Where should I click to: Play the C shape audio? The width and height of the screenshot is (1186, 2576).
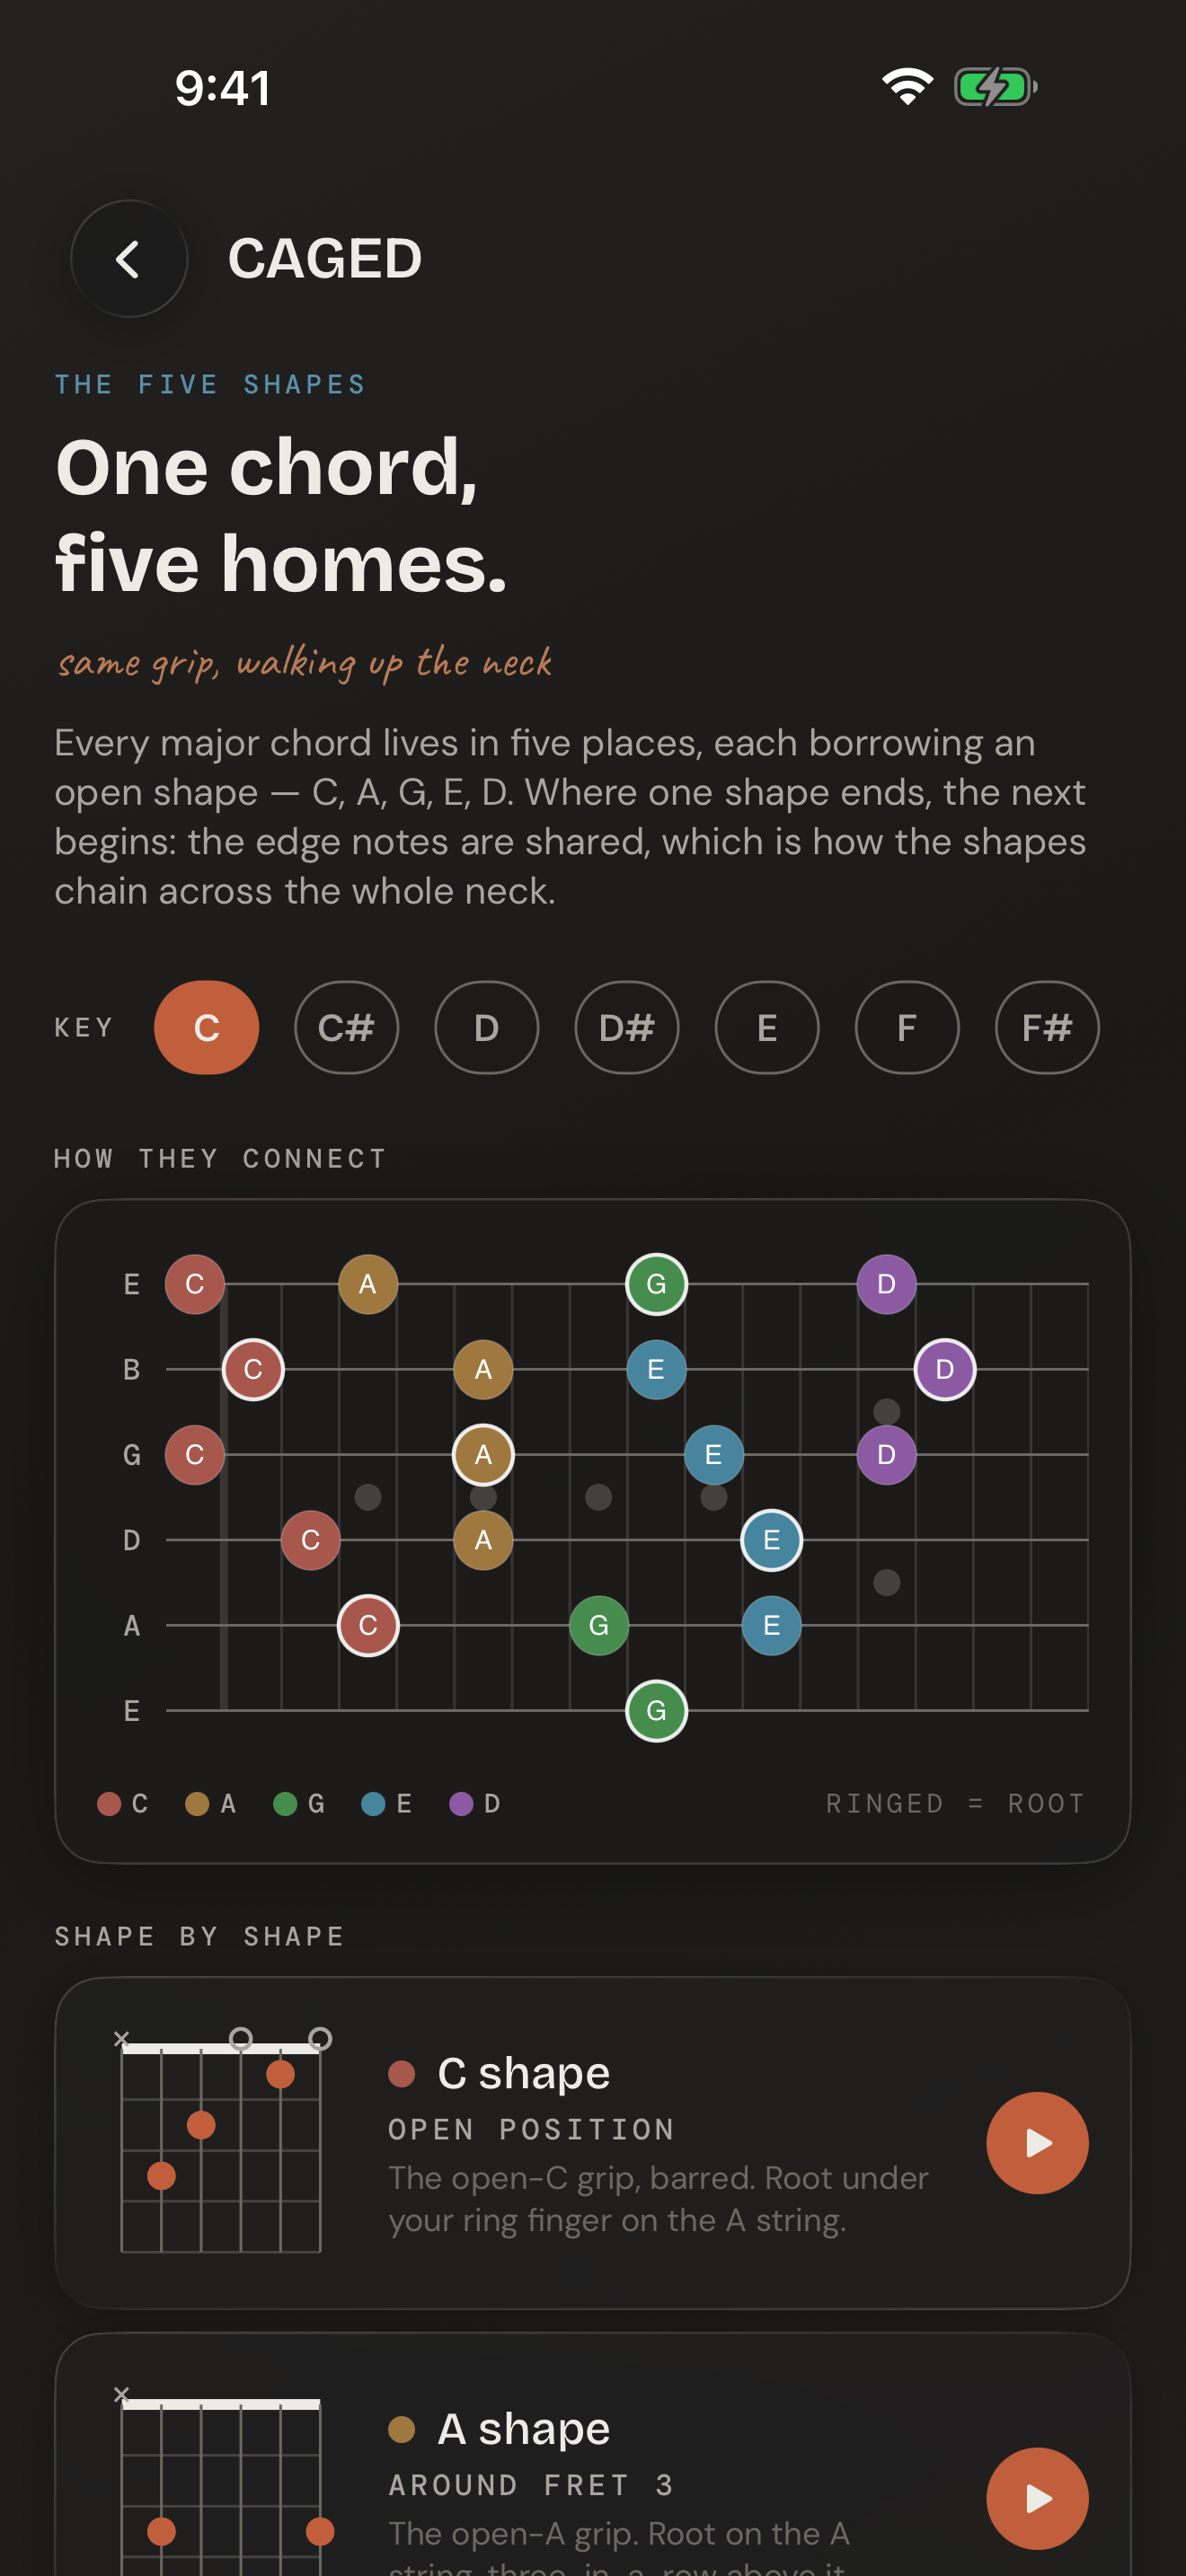click(1037, 2143)
